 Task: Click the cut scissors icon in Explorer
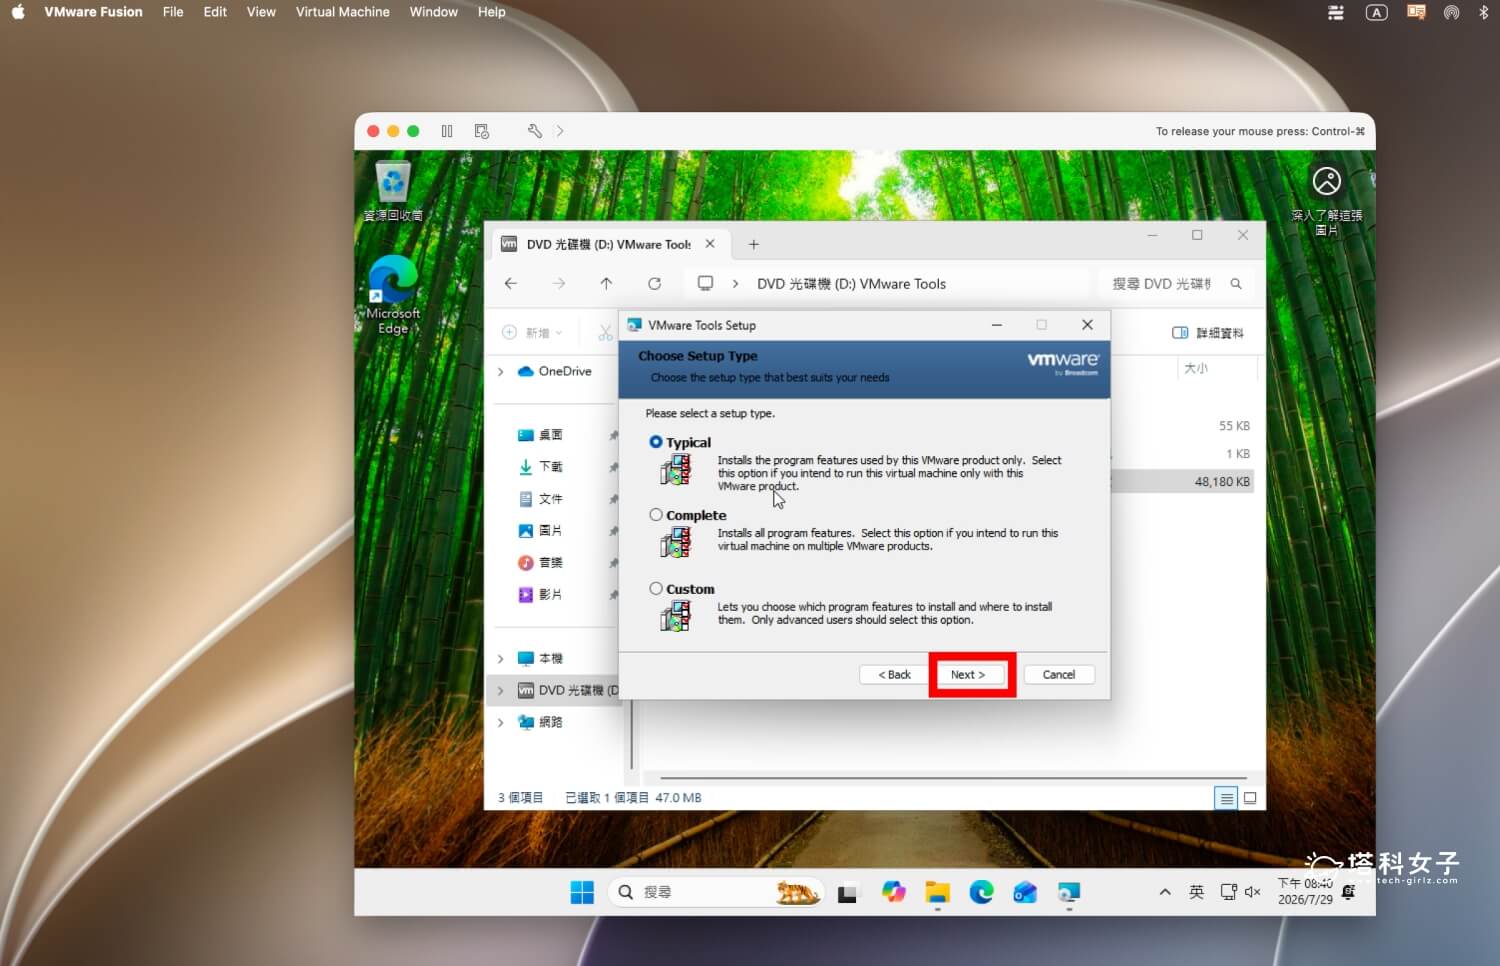coord(605,333)
